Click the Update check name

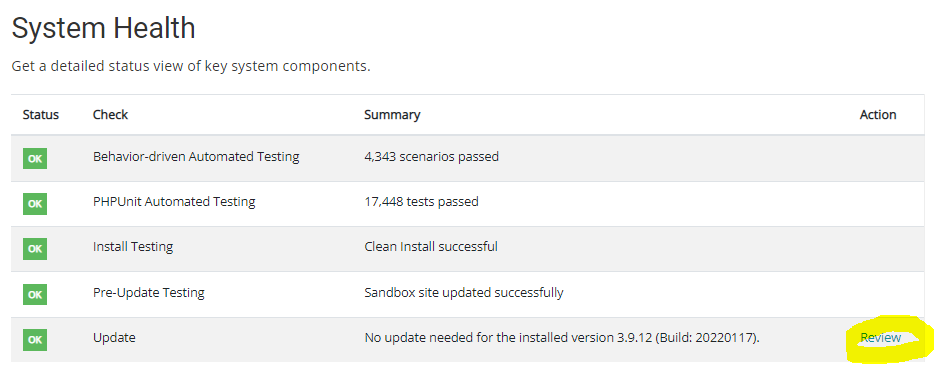[114, 338]
